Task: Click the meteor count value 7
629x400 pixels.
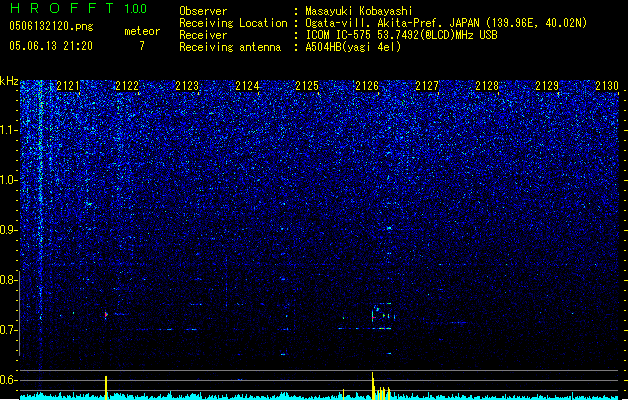Action: pyautogui.click(x=142, y=46)
